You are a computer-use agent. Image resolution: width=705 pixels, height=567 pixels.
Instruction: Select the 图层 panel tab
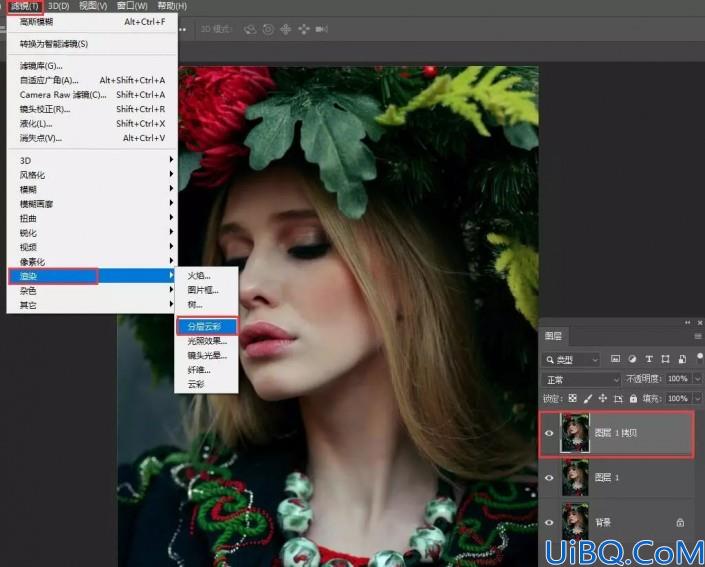(x=553, y=336)
